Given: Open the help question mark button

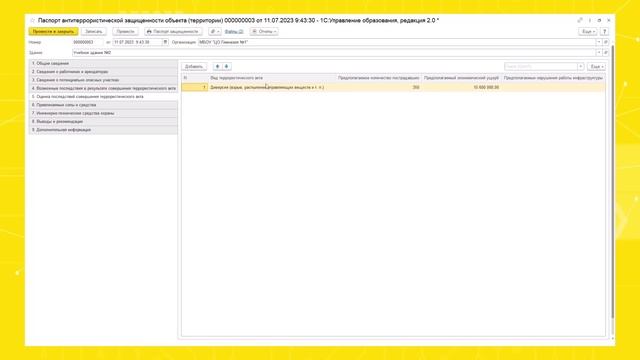Looking at the screenshot, I should 604,31.
